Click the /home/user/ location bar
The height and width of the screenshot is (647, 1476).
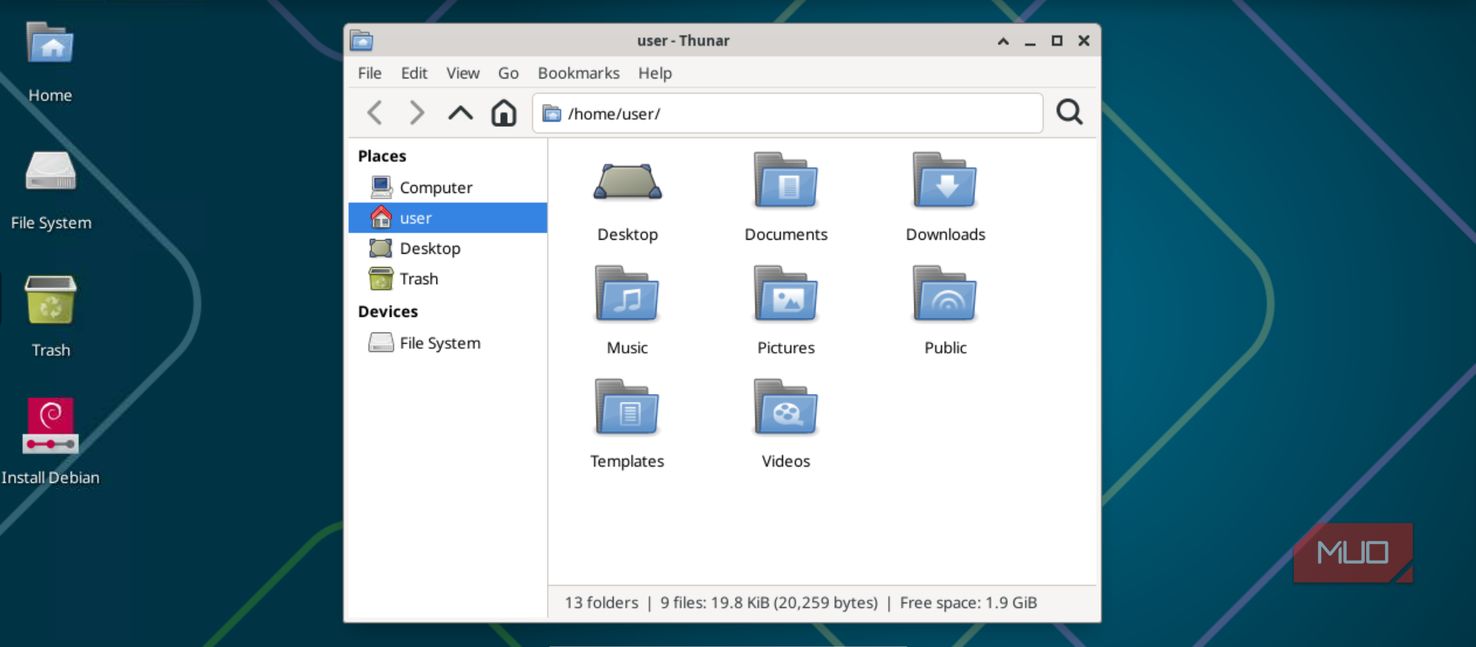tap(788, 113)
